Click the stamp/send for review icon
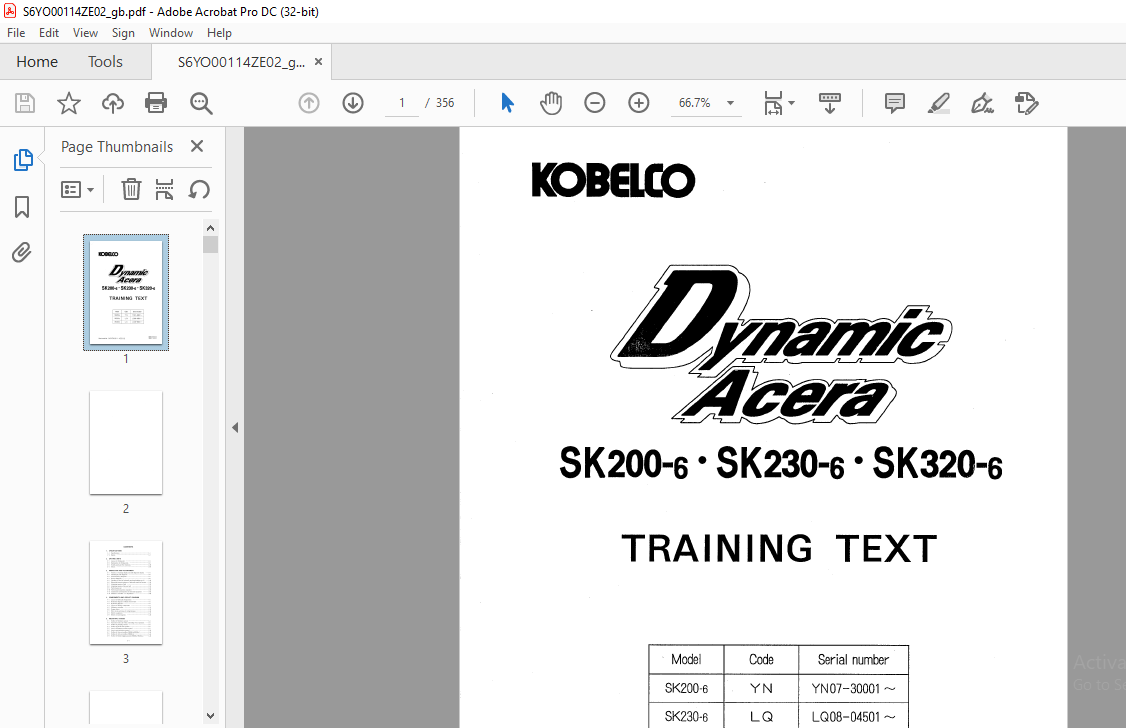 1026,103
